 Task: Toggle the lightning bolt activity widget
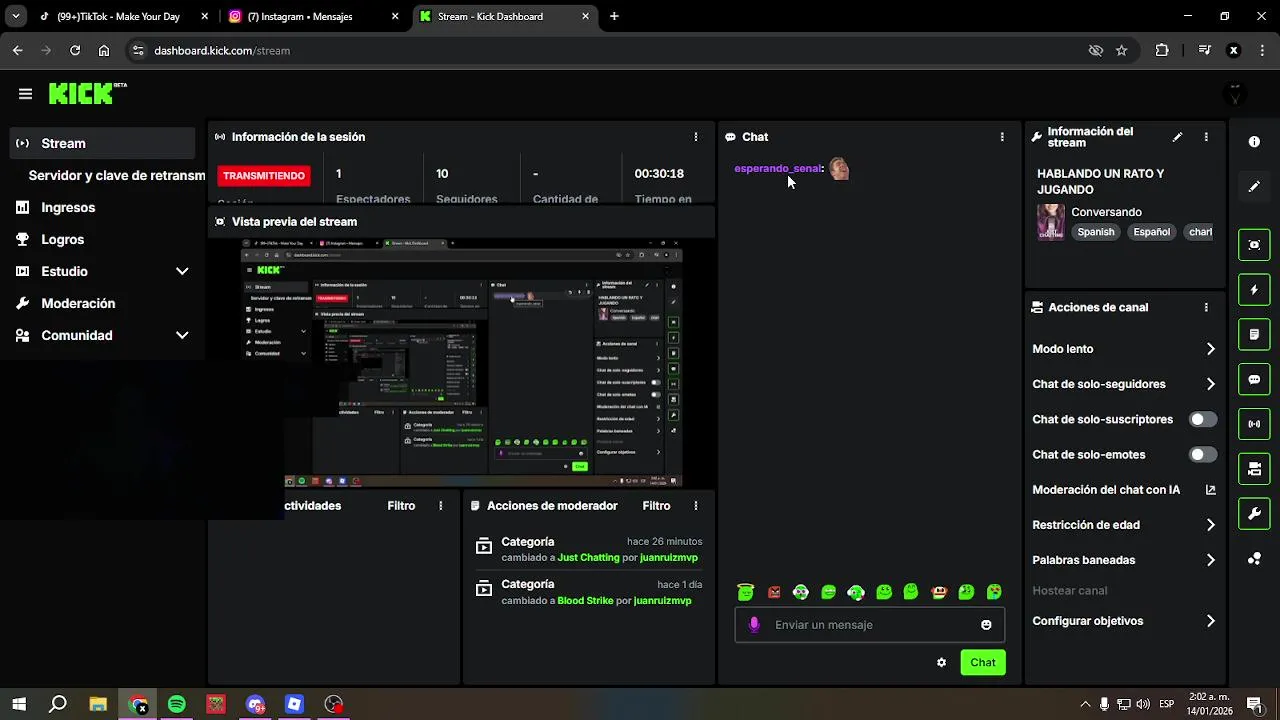click(1254, 290)
